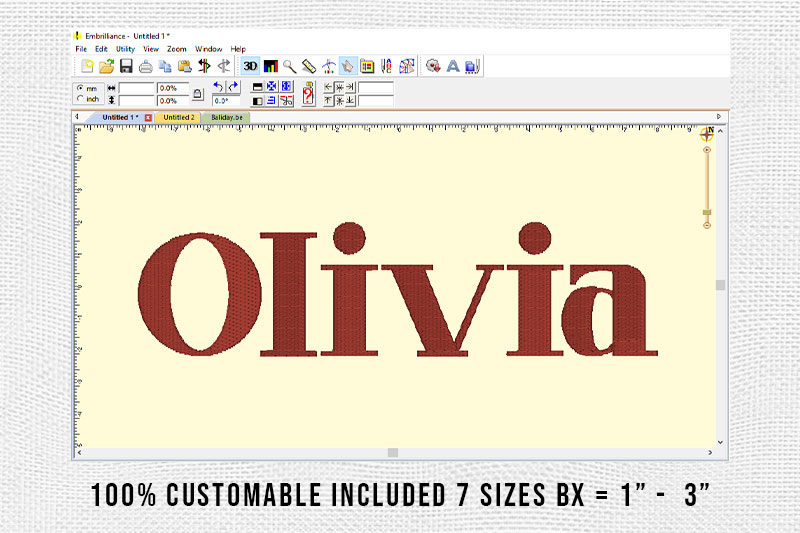Rotate left with blue curved arrow
800x533 pixels.
click(x=218, y=87)
